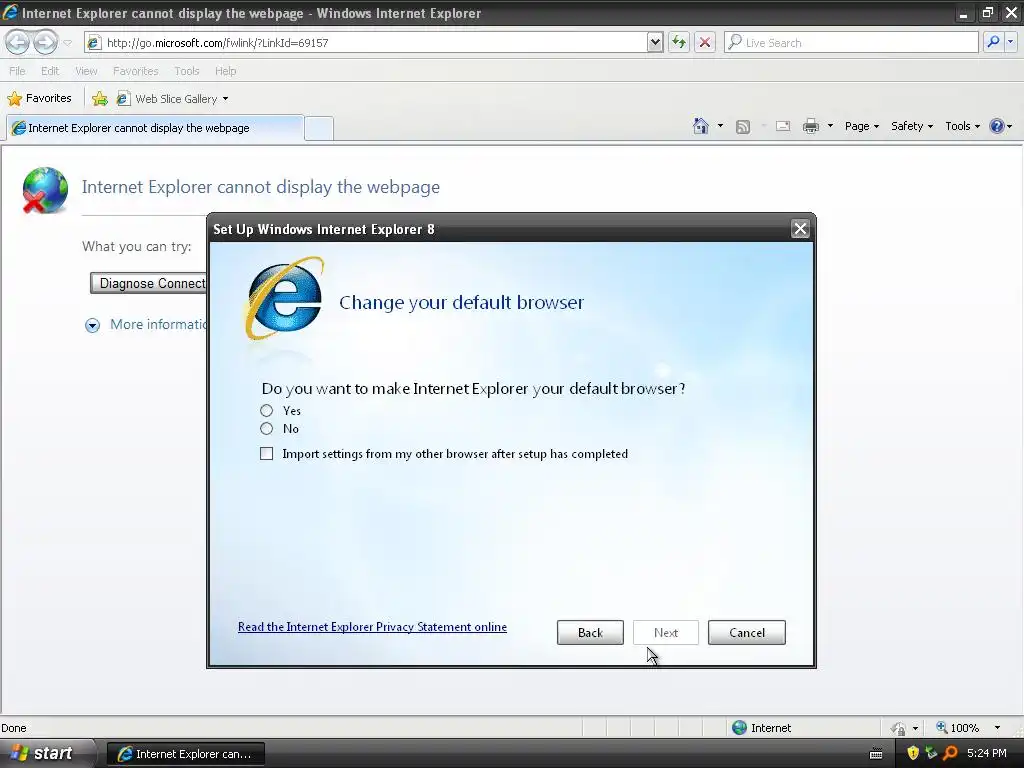Screen dimensions: 1024x768
Task: Open the Edit menu
Action: pos(50,71)
